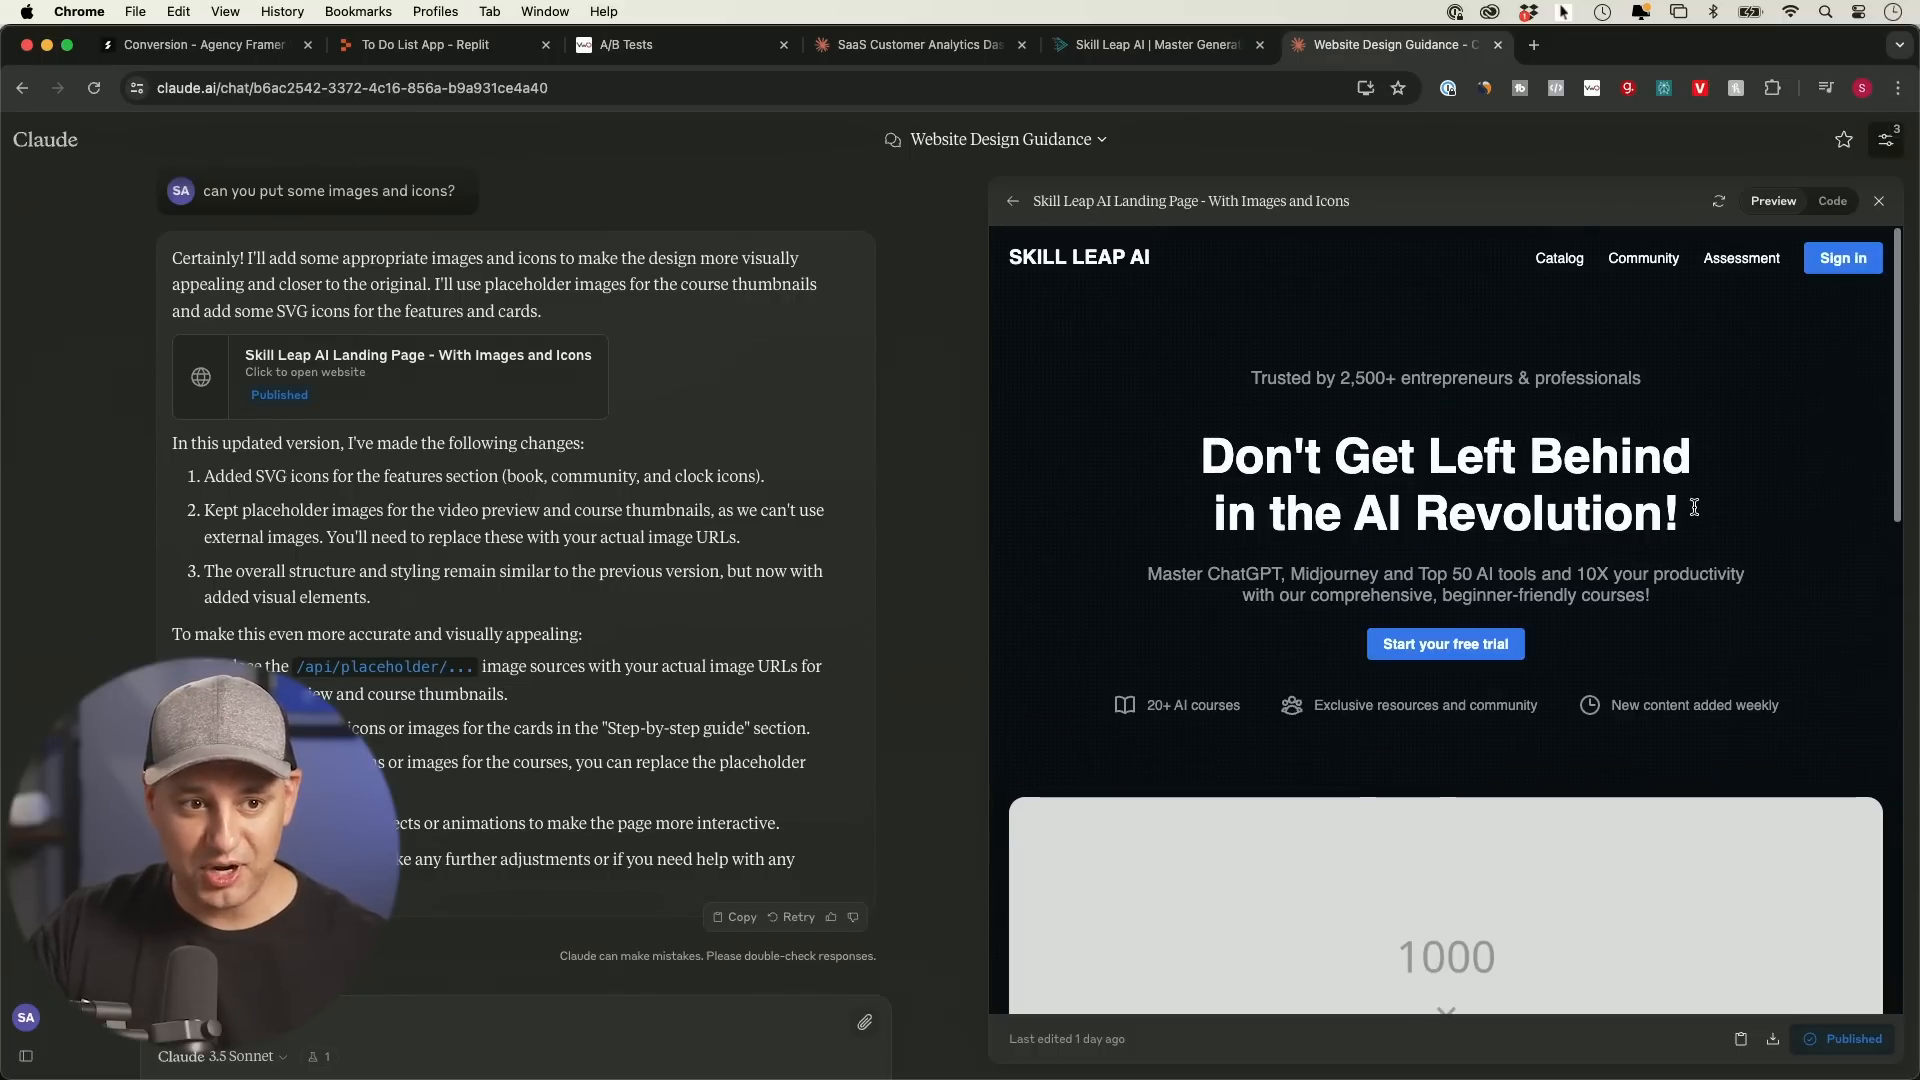Open the Skill Leap AI Landing Page artifact card
The image size is (1920, 1080).
point(390,377)
